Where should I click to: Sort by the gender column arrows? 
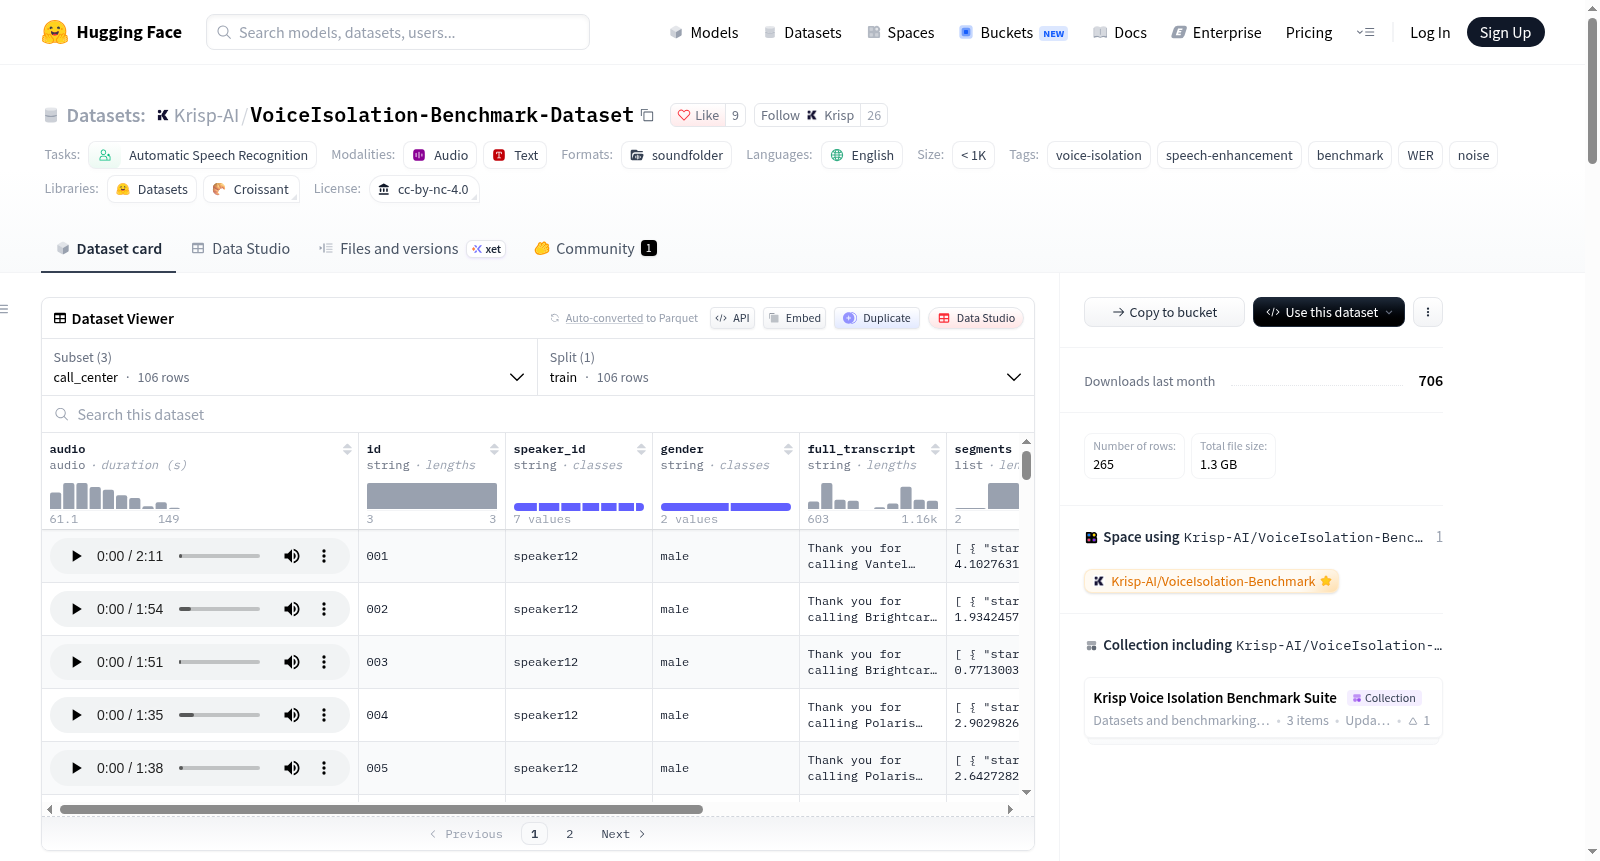click(x=788, y=449)
